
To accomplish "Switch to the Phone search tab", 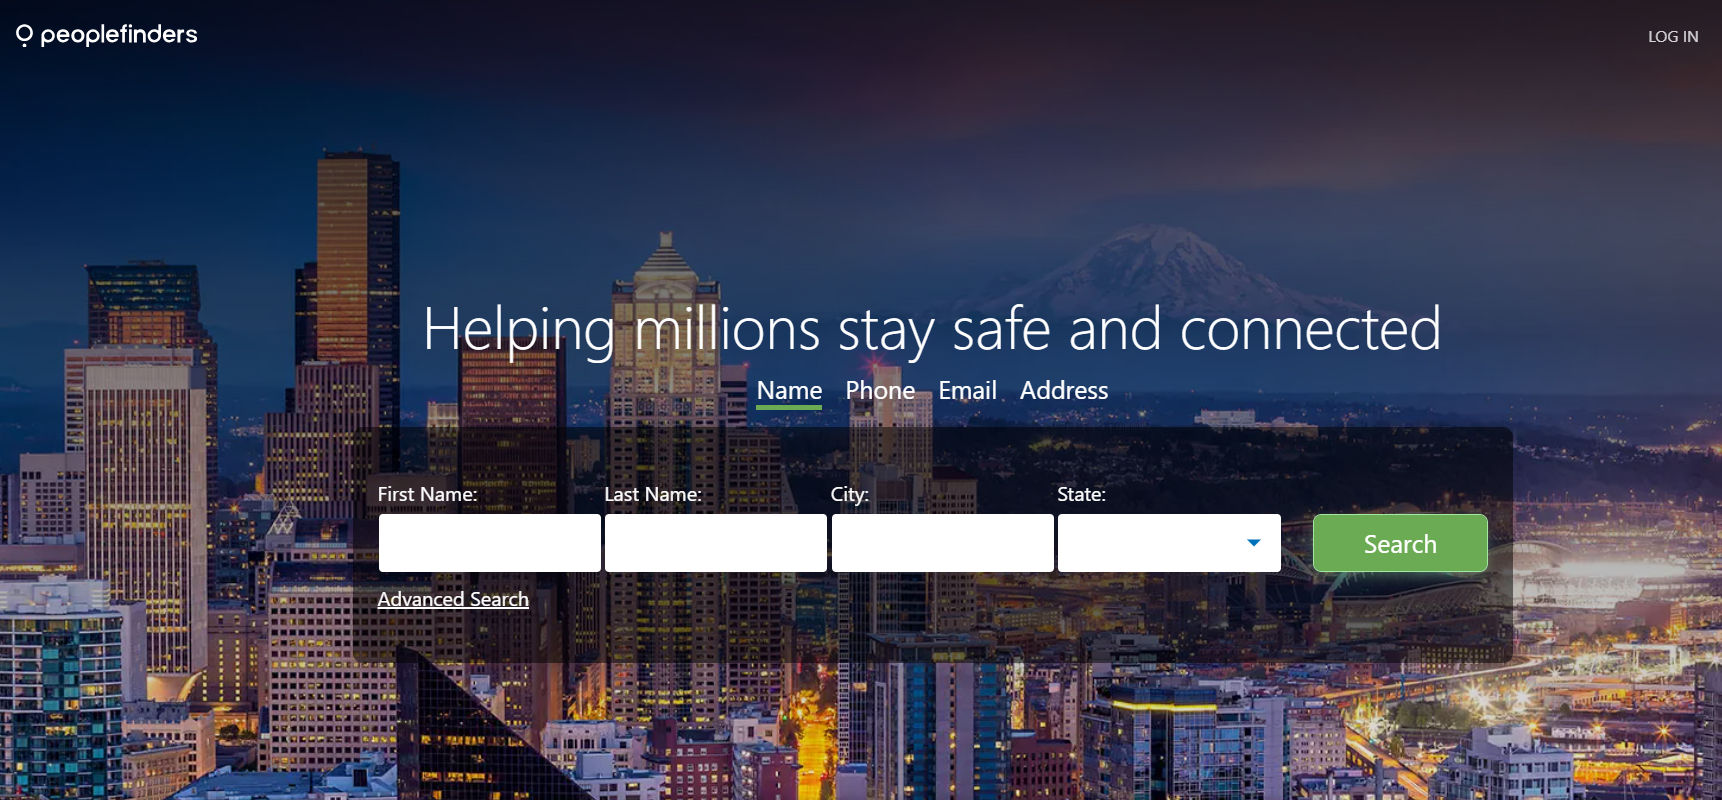I will coord(880,390).
